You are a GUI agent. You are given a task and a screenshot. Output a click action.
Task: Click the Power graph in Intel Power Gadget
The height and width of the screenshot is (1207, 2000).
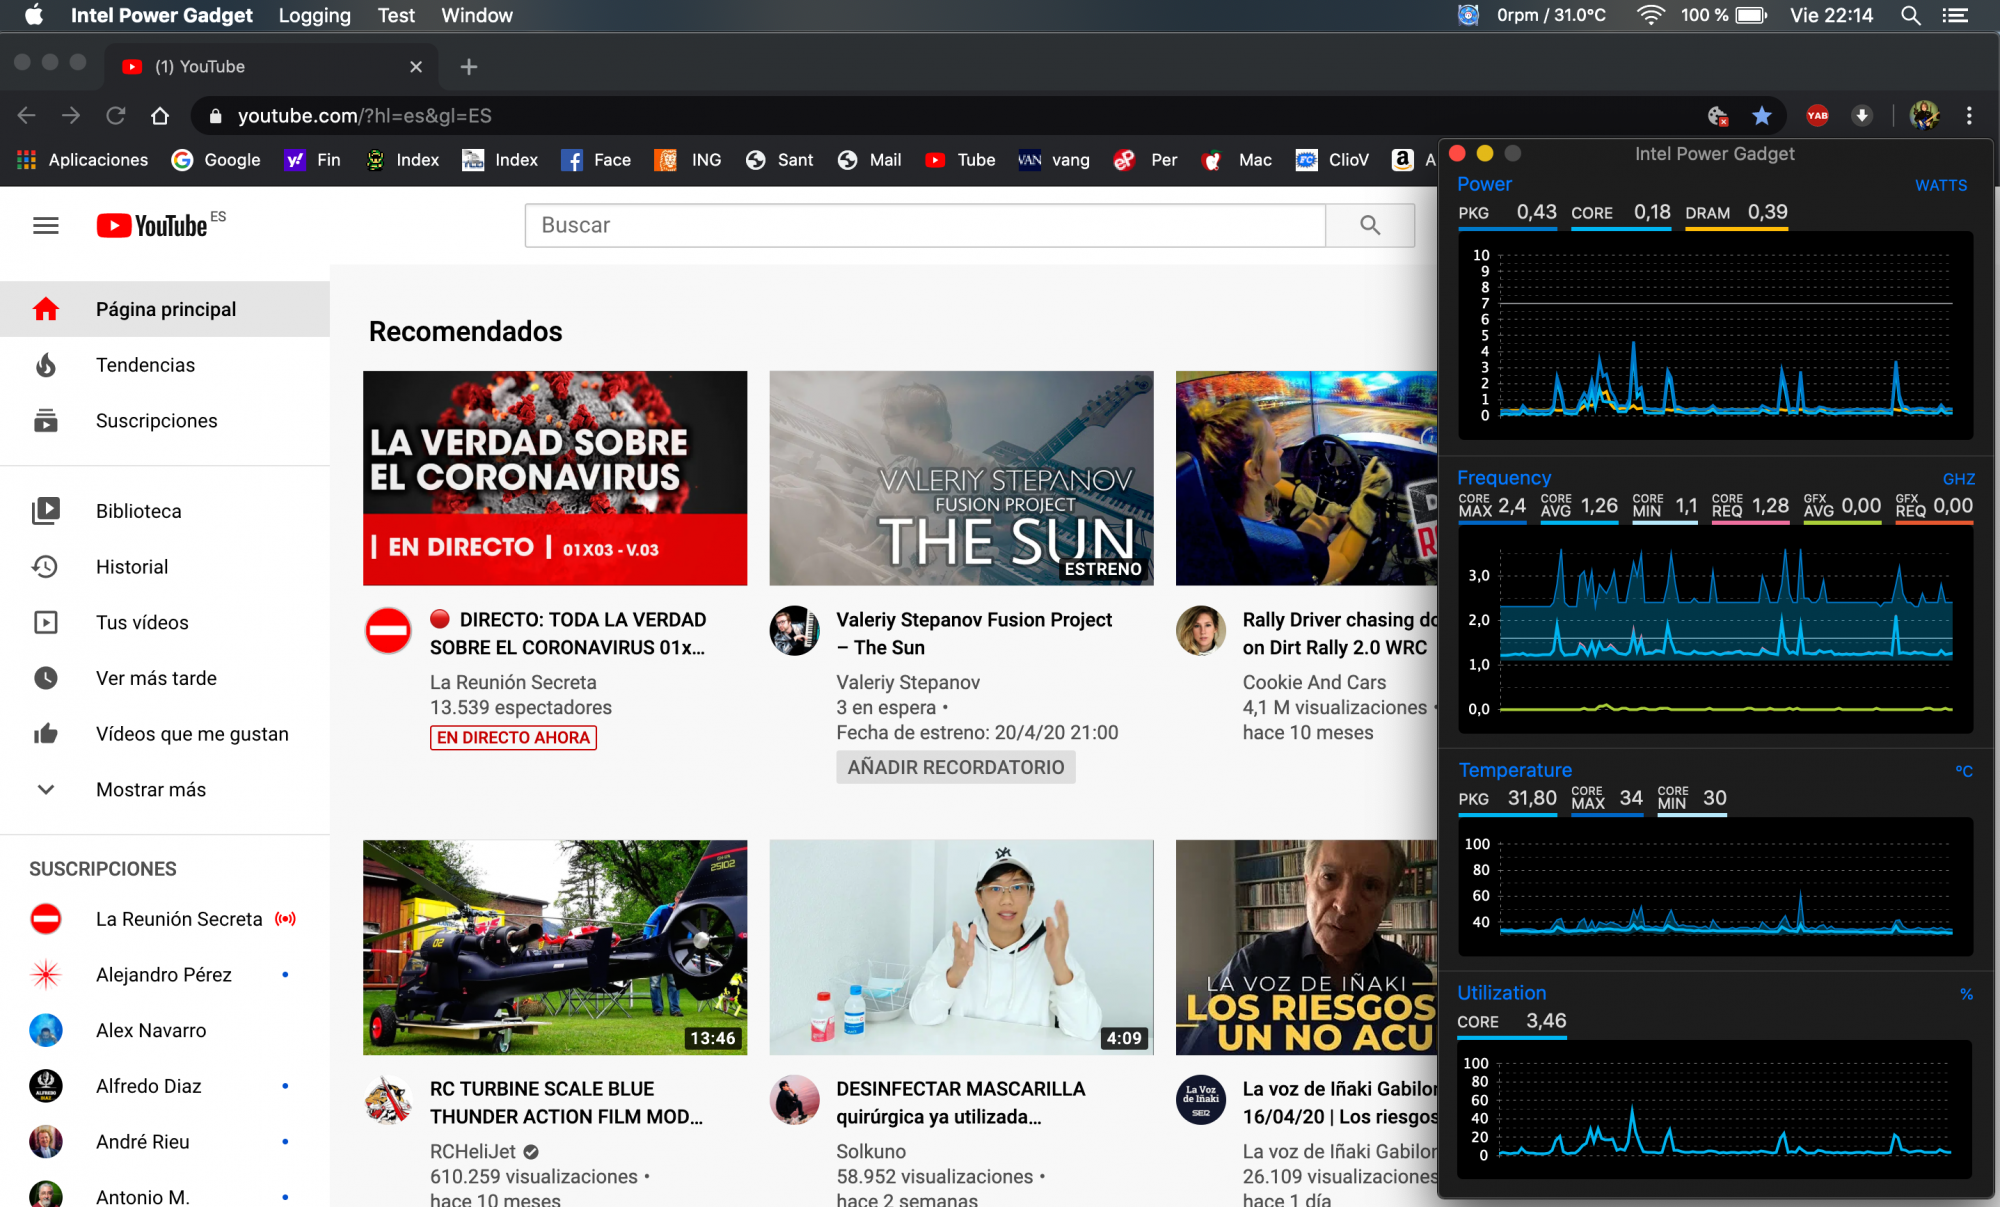tap(1716, 335)
